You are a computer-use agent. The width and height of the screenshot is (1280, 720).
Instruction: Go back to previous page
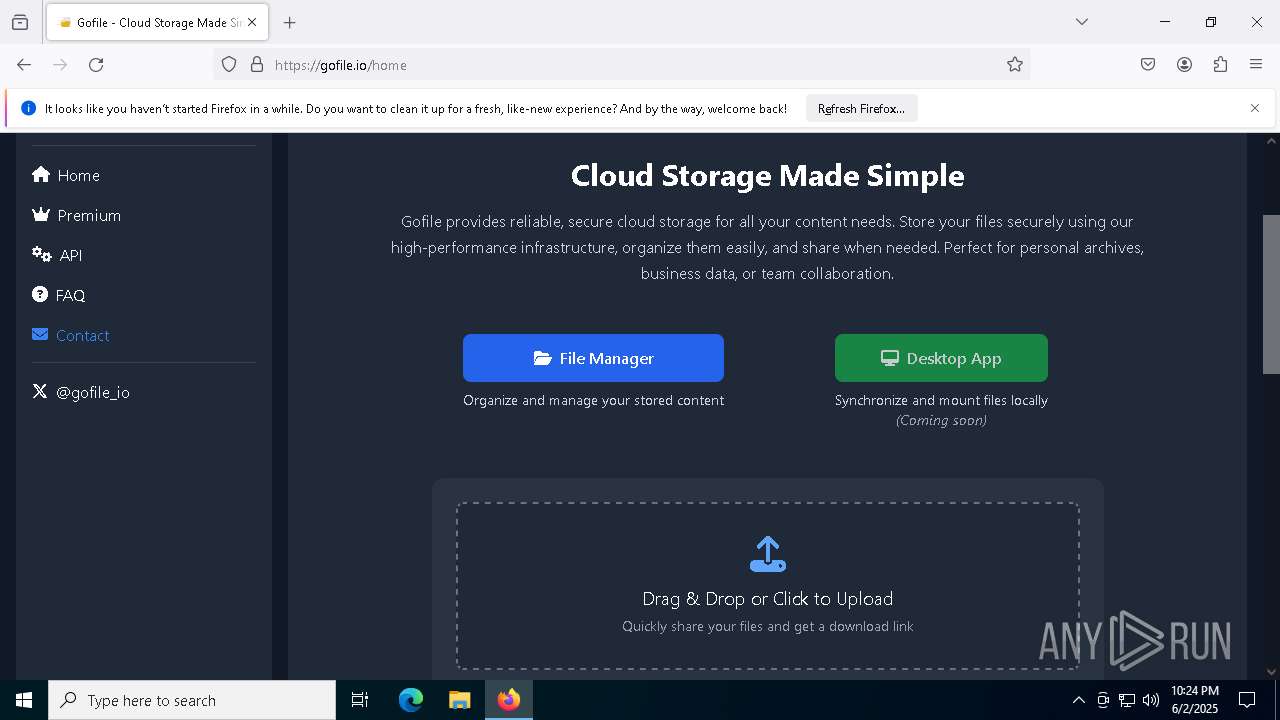coord(24,65)
